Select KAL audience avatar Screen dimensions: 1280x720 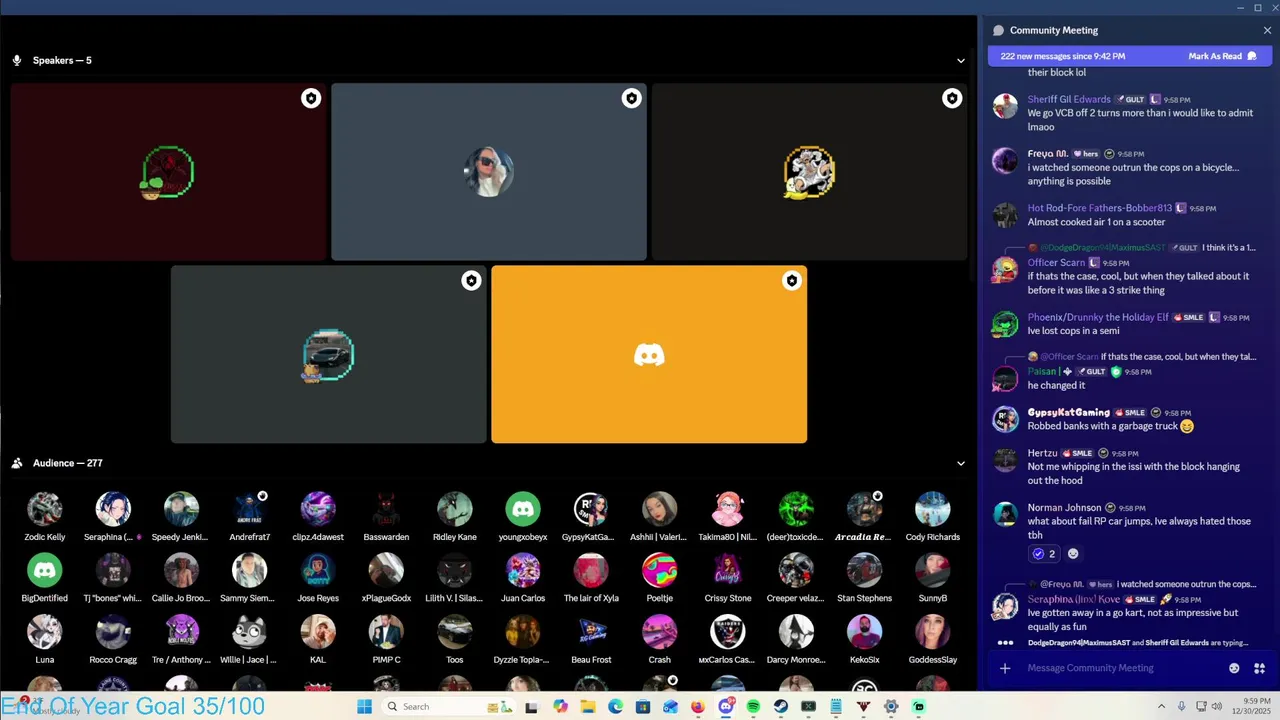point(318,632)
